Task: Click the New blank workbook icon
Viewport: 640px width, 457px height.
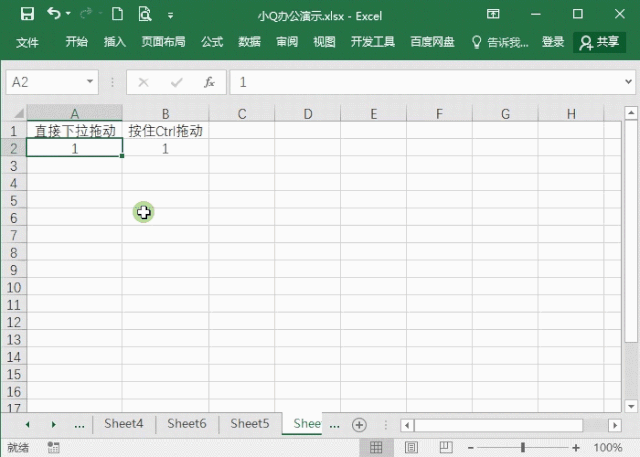Action: pyautogui.click(x=118, y=14)
